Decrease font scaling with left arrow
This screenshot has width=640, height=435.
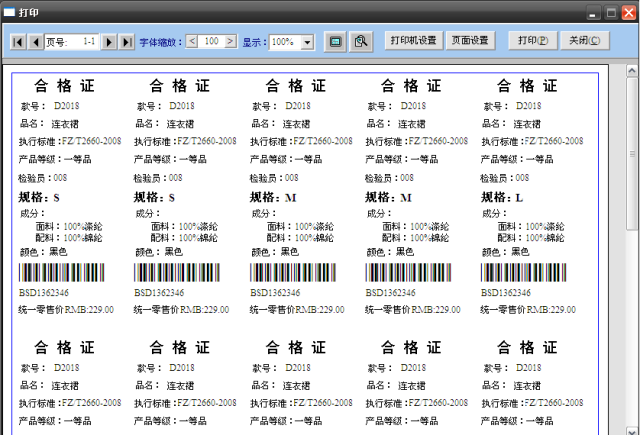(x=192, y=42)
